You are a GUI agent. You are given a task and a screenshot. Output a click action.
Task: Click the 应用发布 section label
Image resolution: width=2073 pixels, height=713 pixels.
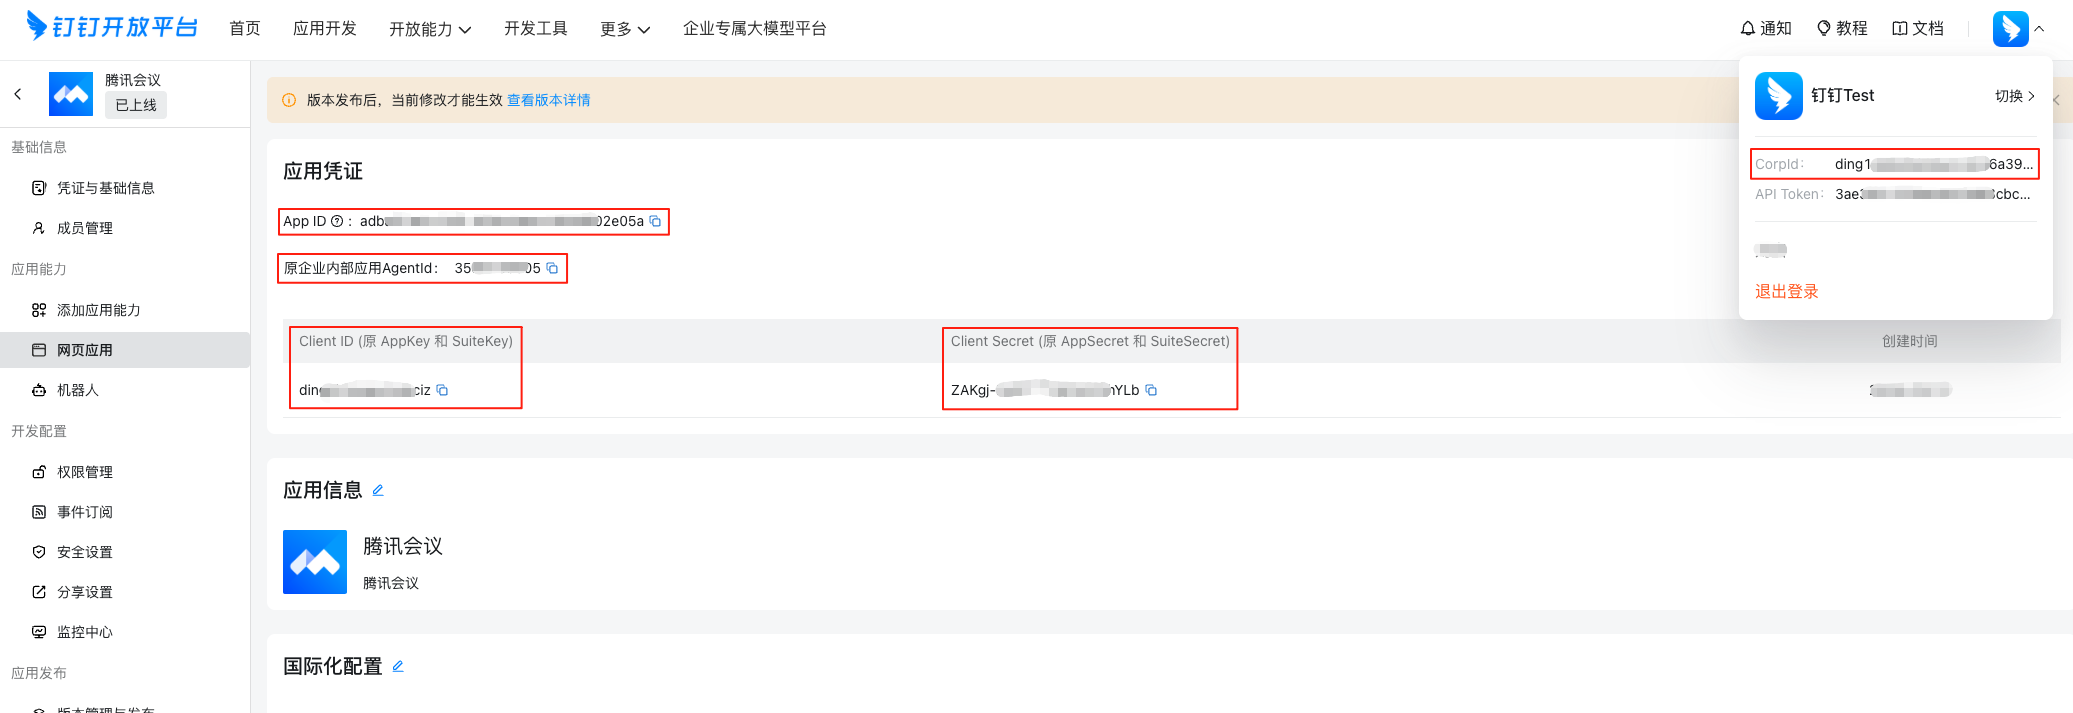point(39,673)
